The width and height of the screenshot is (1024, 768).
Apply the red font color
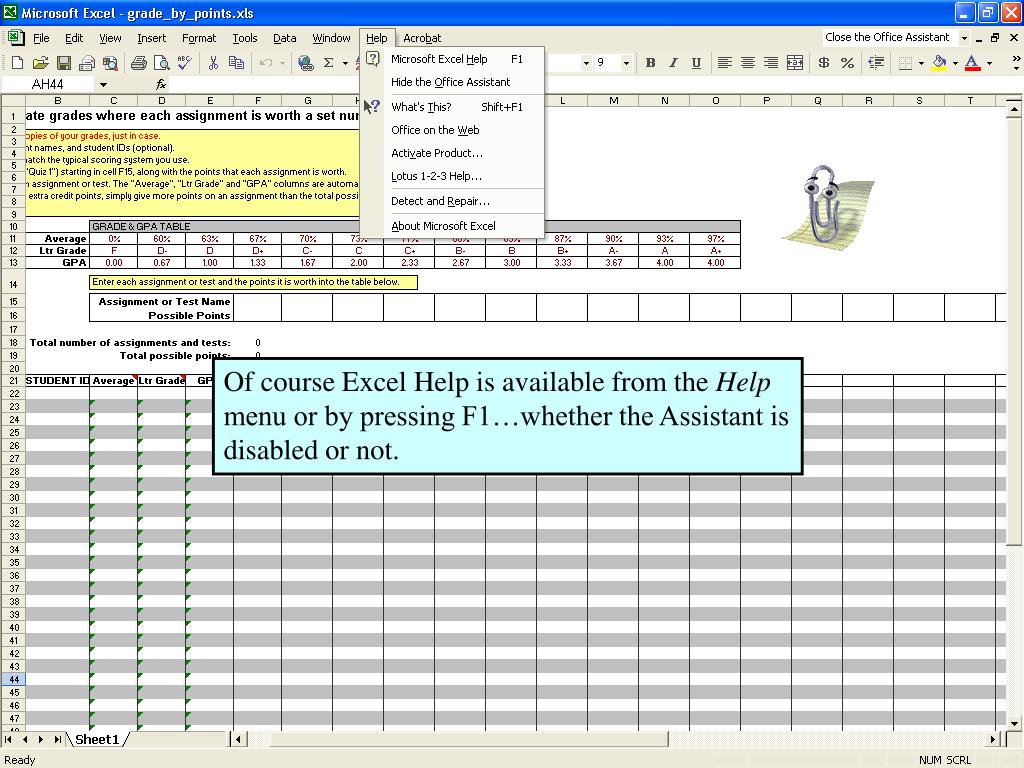972,63
